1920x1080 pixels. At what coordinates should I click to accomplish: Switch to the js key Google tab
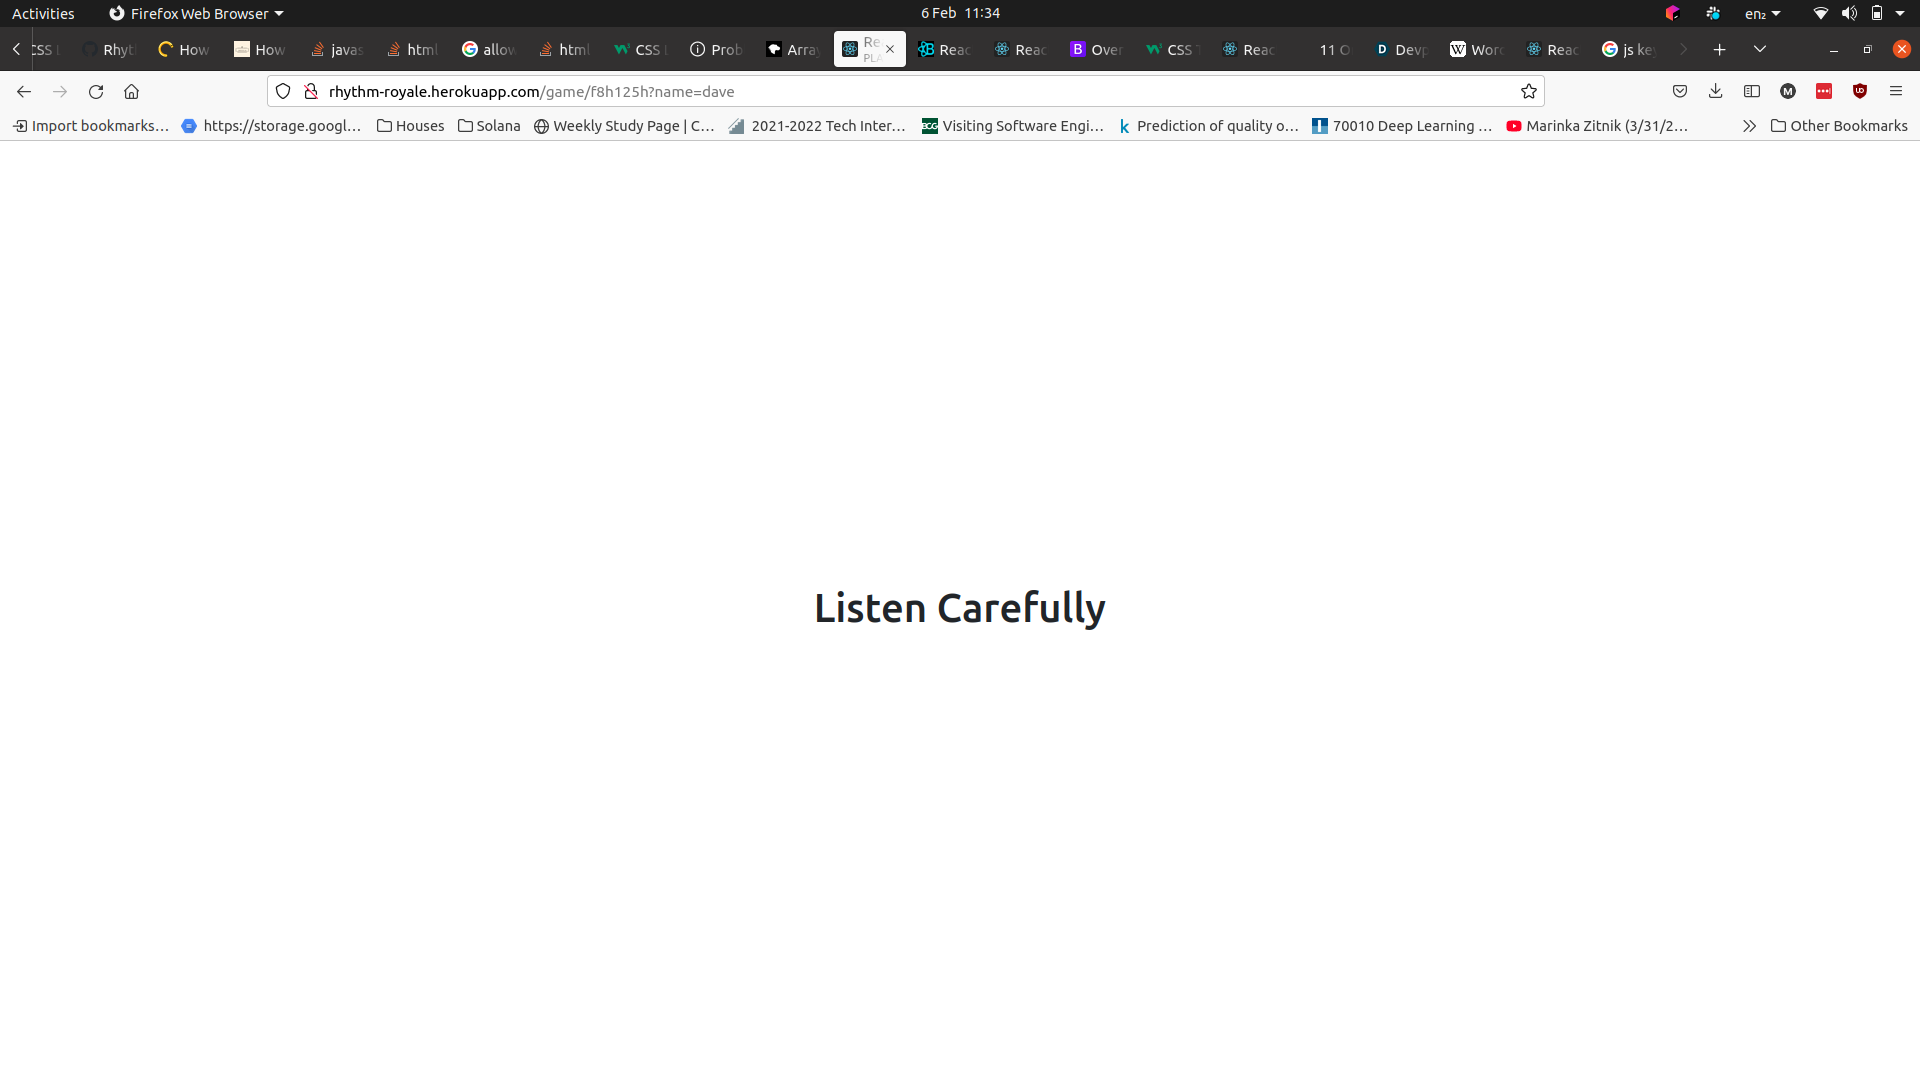pos(1629,49)
